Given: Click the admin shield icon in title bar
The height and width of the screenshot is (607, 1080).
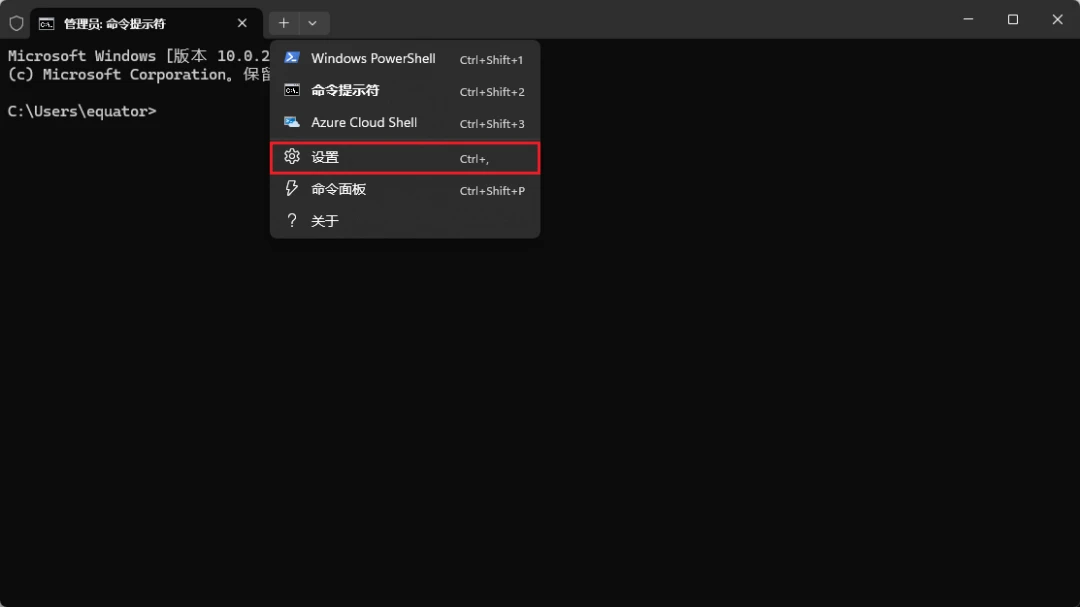Looking at the screenshot, I should pyautogui.click(x=17, y=23).
